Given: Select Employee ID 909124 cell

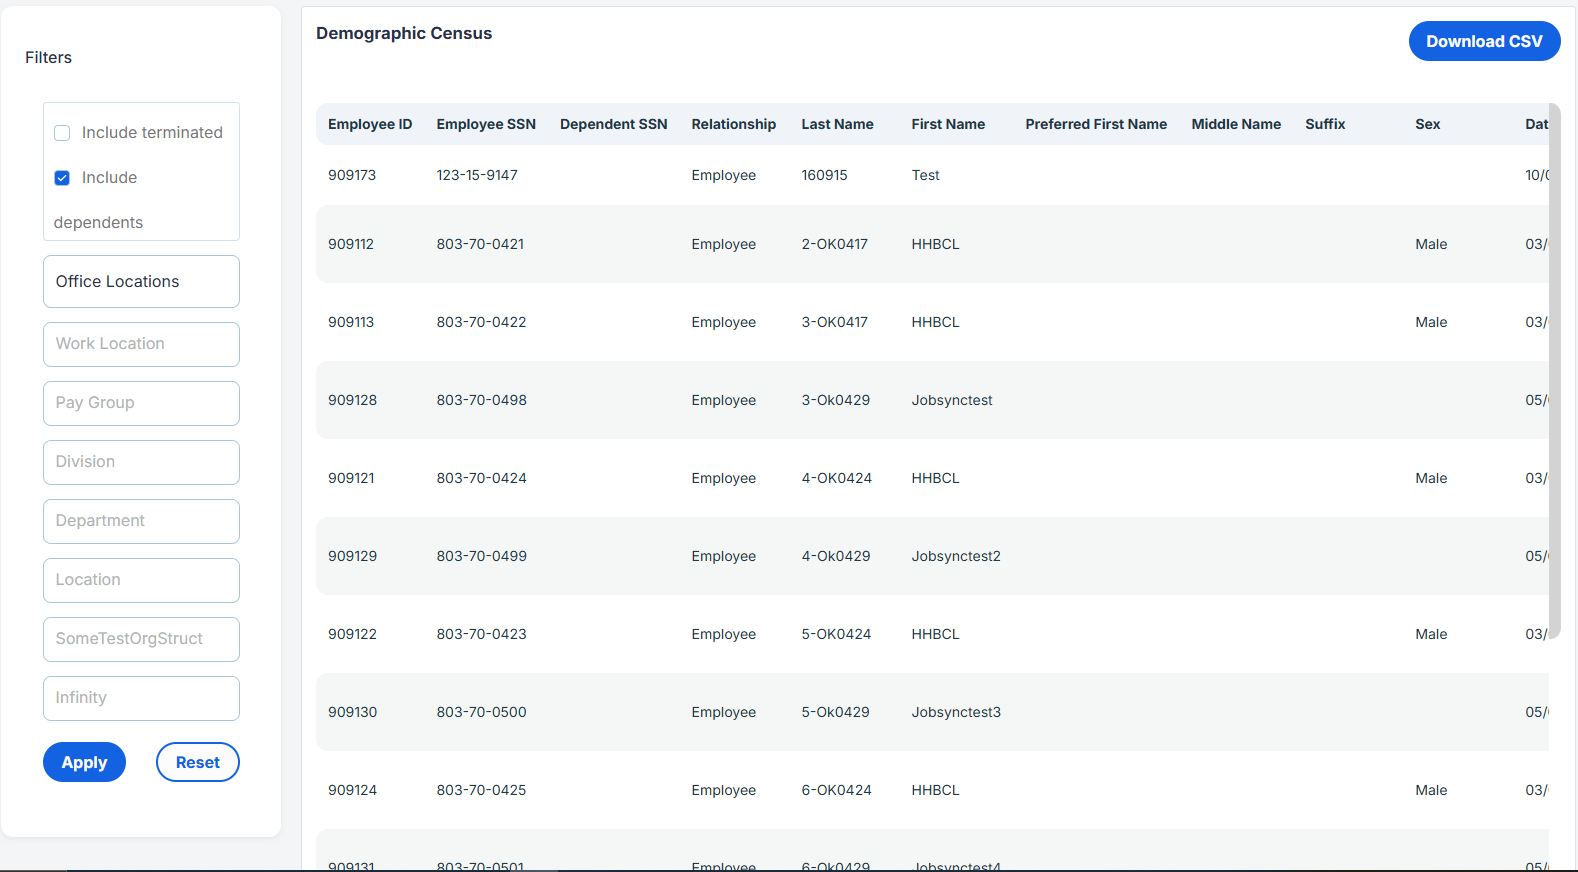Looking at the screenshot, I should [x=352, y=790].
